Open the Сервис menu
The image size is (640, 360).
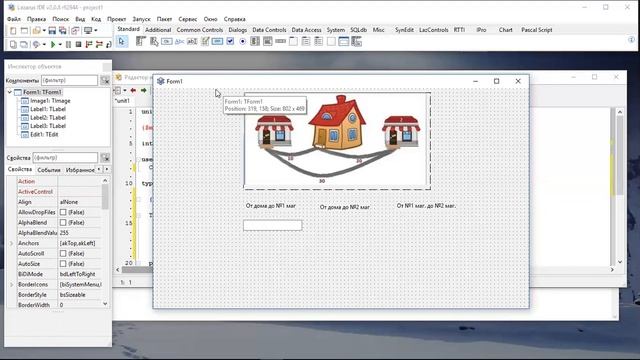tap(188, 19)
